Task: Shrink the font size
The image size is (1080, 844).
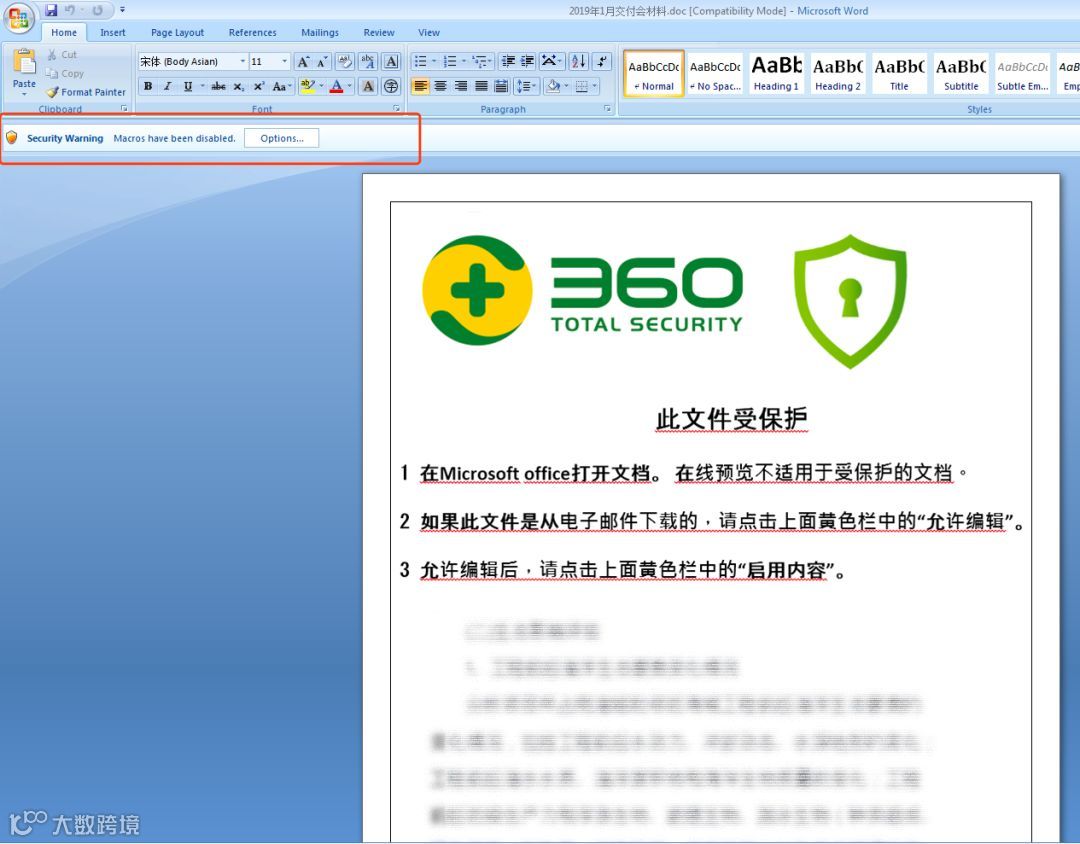Action: [x=322, y=62]
